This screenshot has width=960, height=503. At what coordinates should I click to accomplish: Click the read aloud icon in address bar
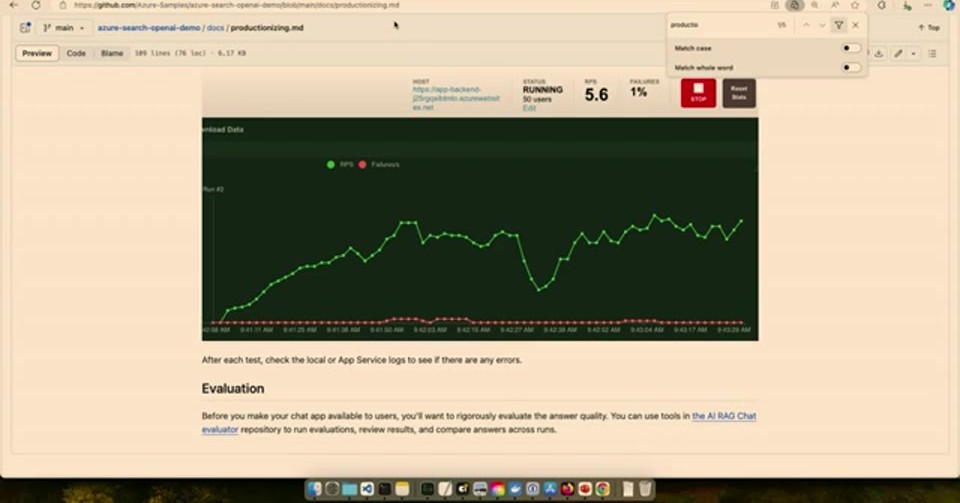click(834, 5)
